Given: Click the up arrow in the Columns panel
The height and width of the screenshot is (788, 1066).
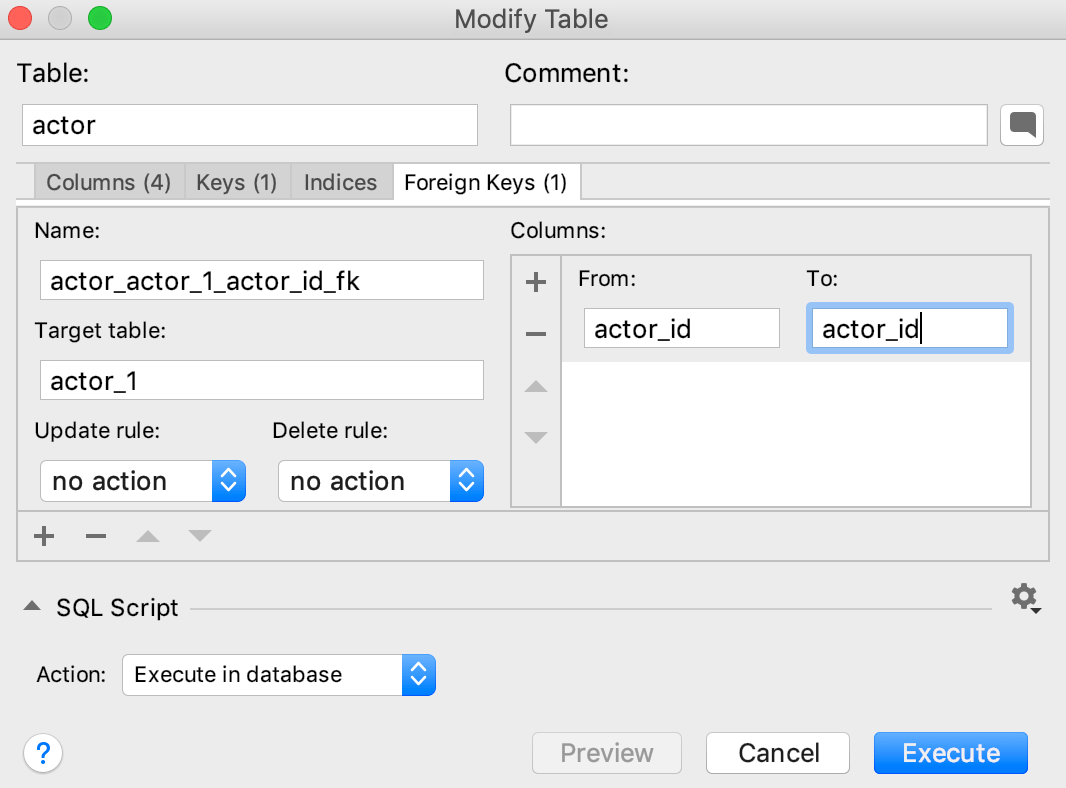Looking at the screenshot, I should [x=536, y=387].
